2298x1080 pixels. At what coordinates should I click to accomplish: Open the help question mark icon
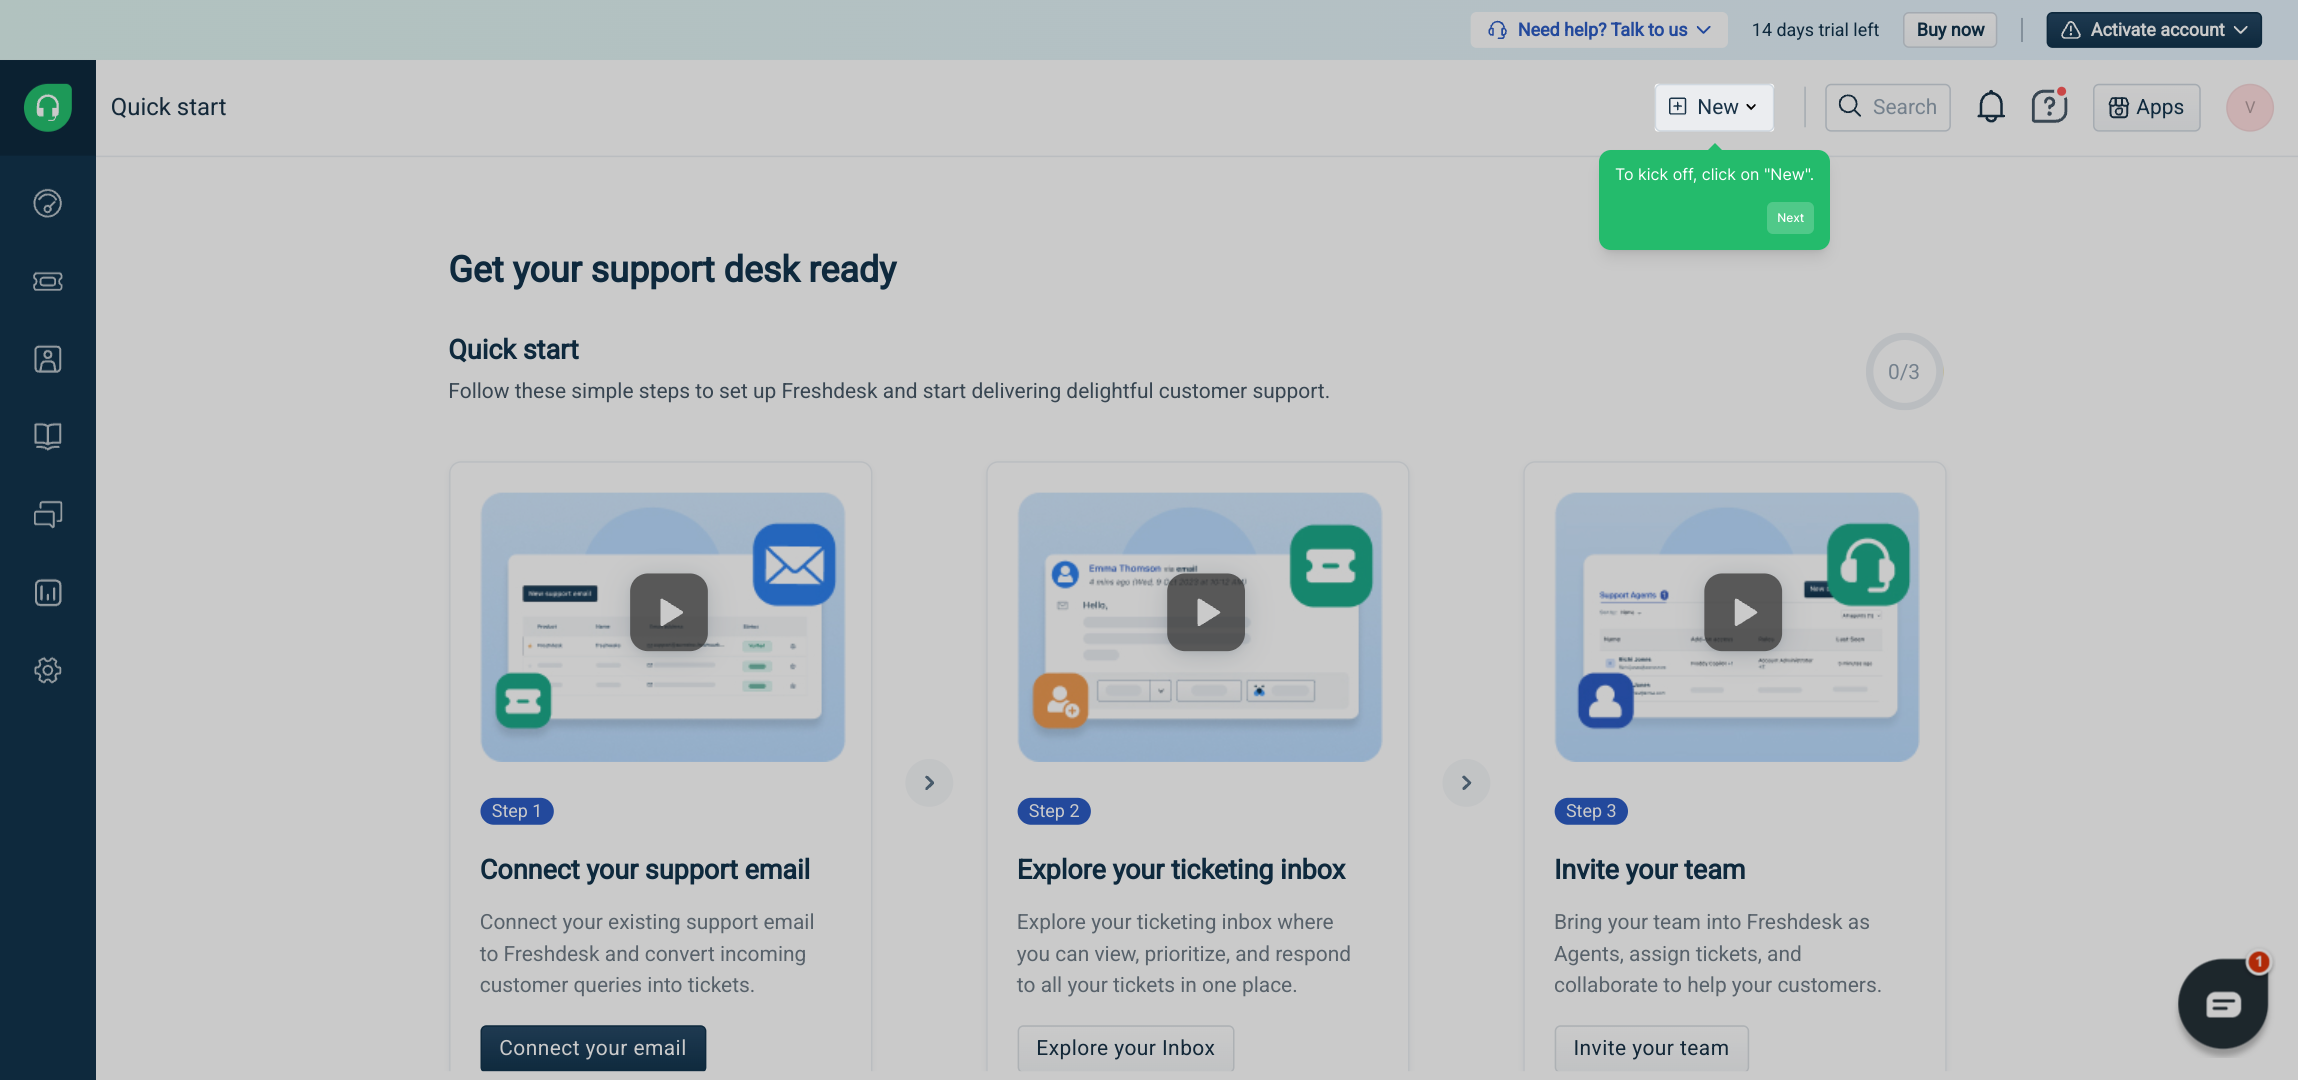coord(2048,107)
